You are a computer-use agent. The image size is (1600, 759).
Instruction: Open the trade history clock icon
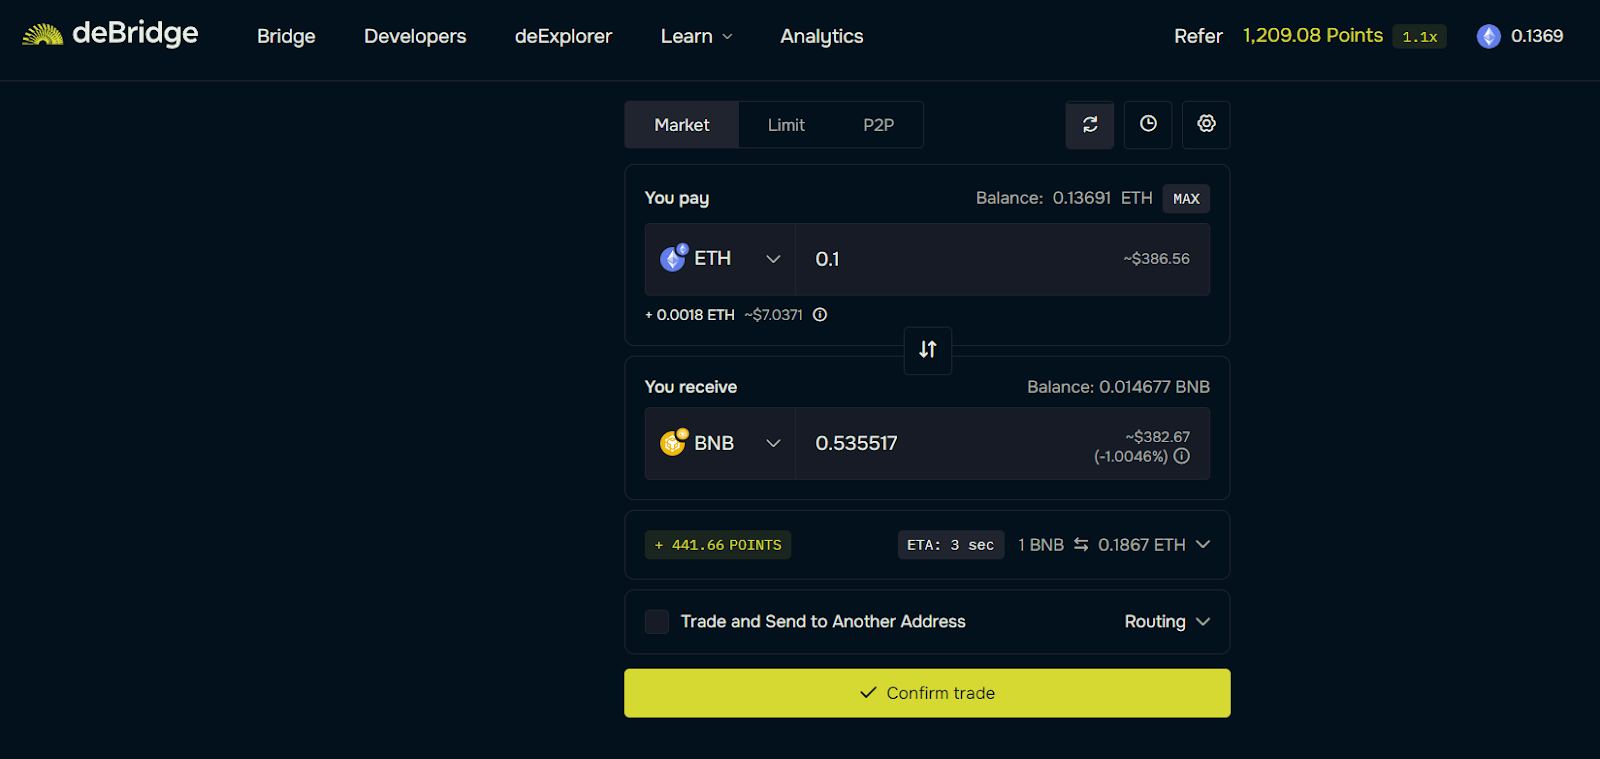point(1148,124)
